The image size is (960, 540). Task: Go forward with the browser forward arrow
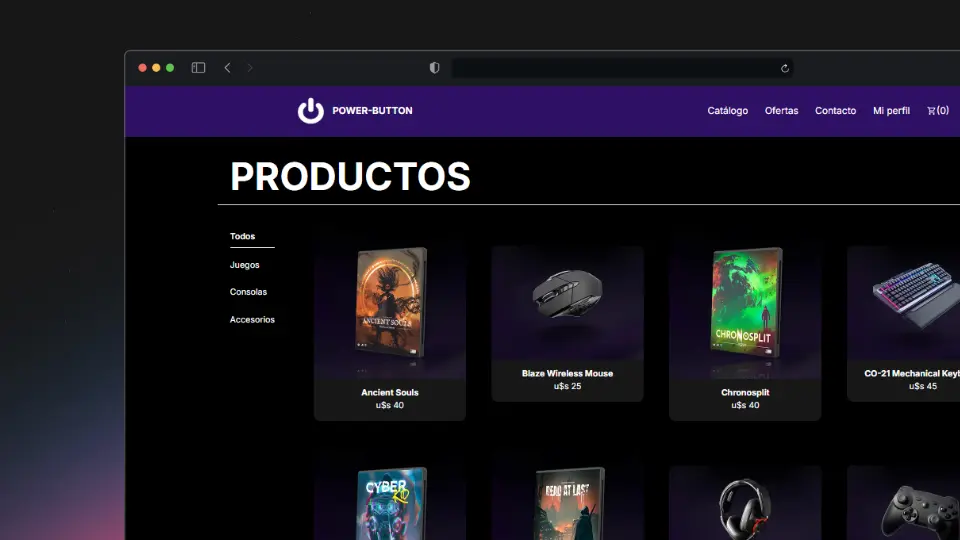[x=250, y=68]
